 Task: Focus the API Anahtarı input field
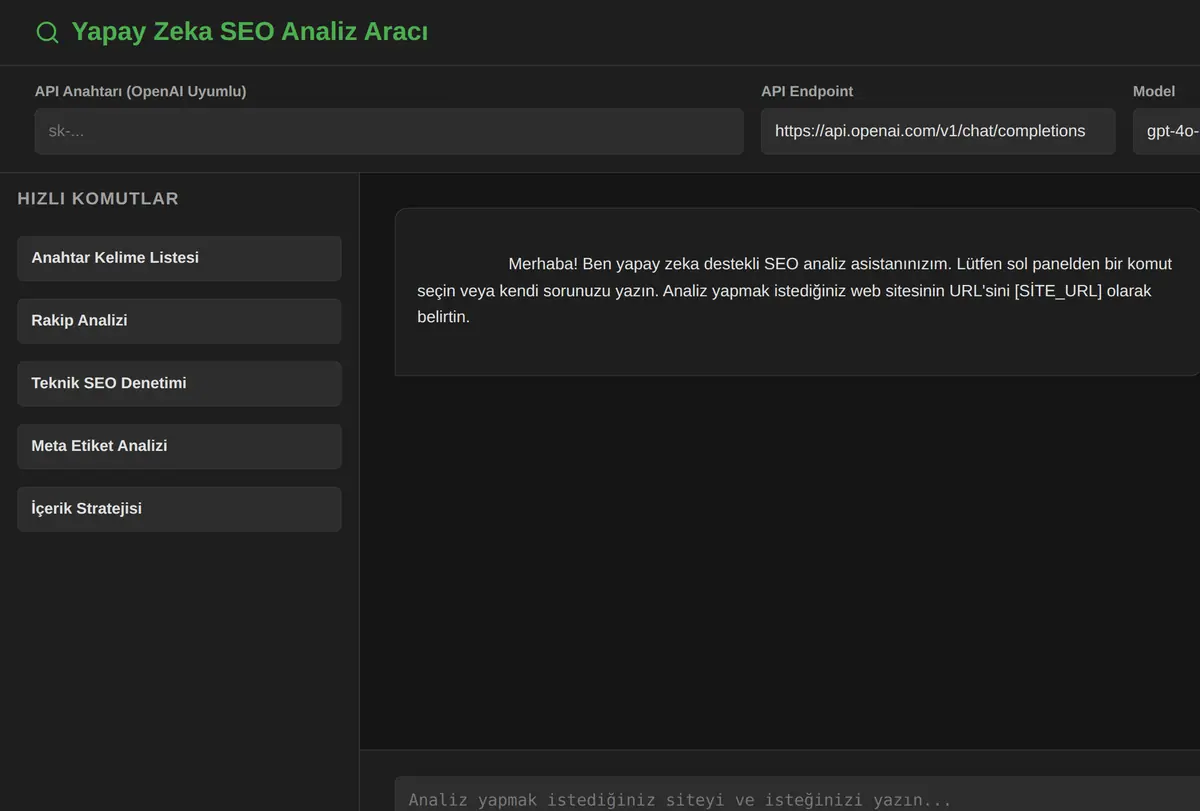tap(389, 131)
